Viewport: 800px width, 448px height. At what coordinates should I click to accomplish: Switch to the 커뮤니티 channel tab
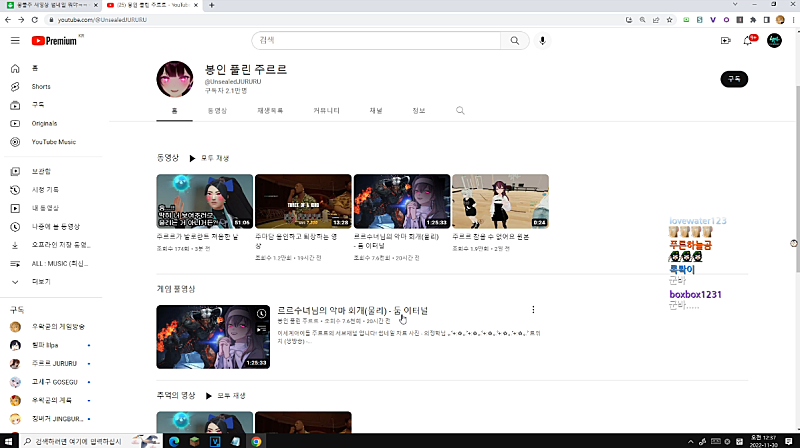[326, 110]
